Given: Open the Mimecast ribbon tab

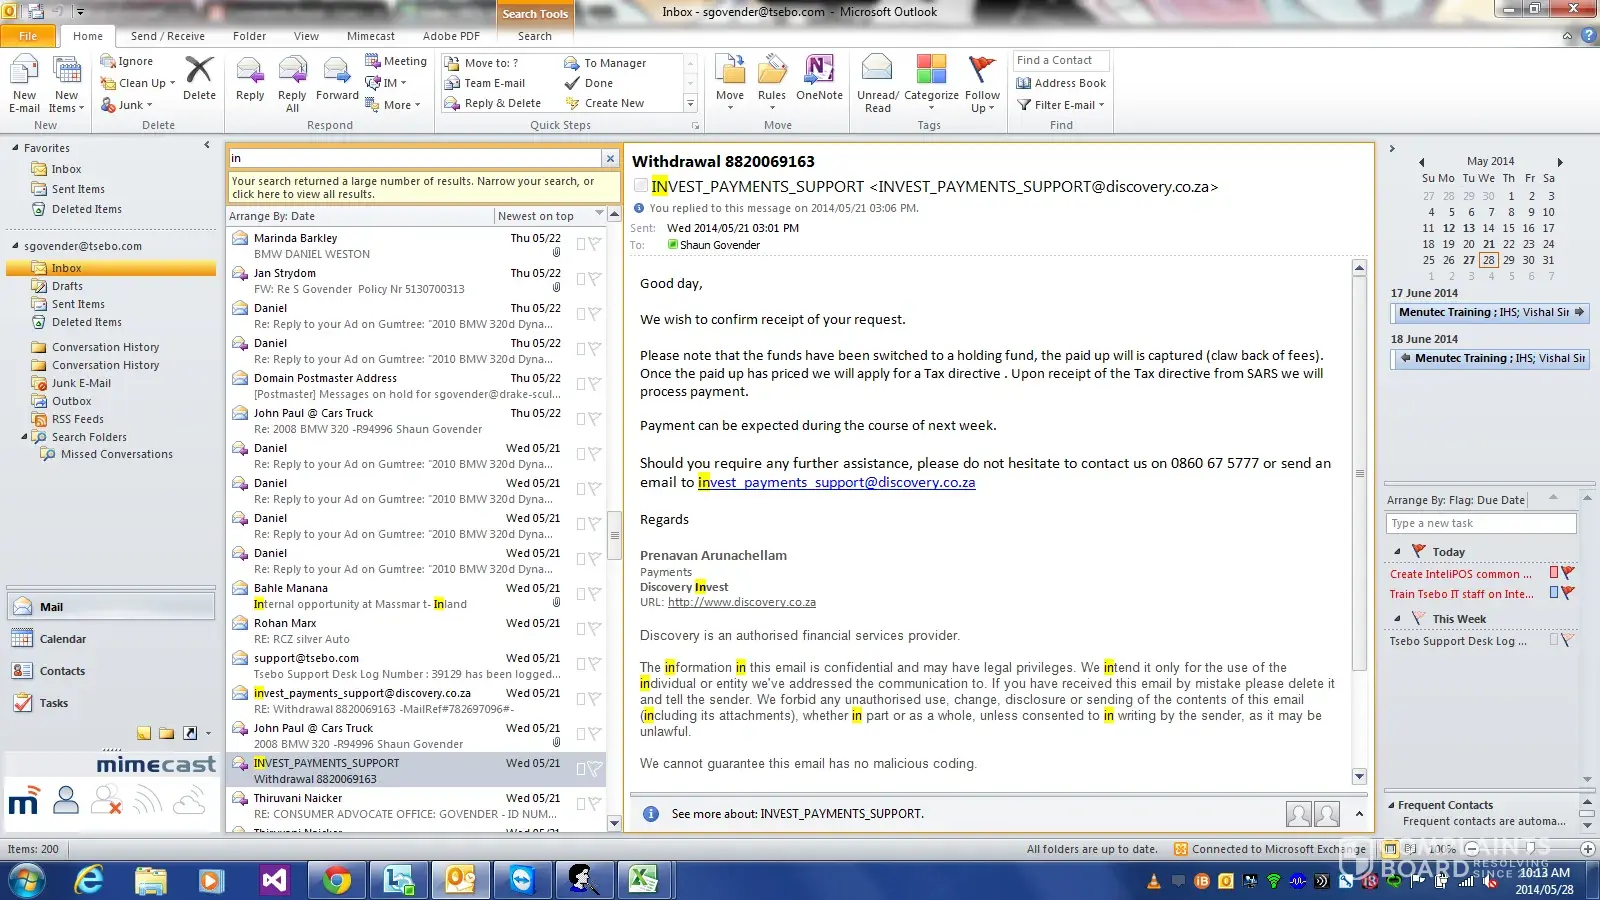Looking at the screenshot, I should (370, 36).
